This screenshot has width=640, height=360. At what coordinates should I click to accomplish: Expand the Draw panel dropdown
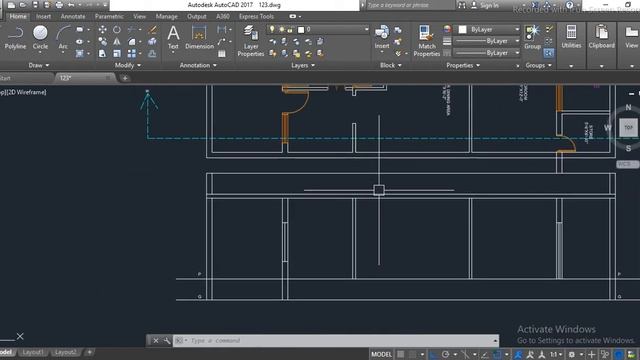tap(39, 65)
